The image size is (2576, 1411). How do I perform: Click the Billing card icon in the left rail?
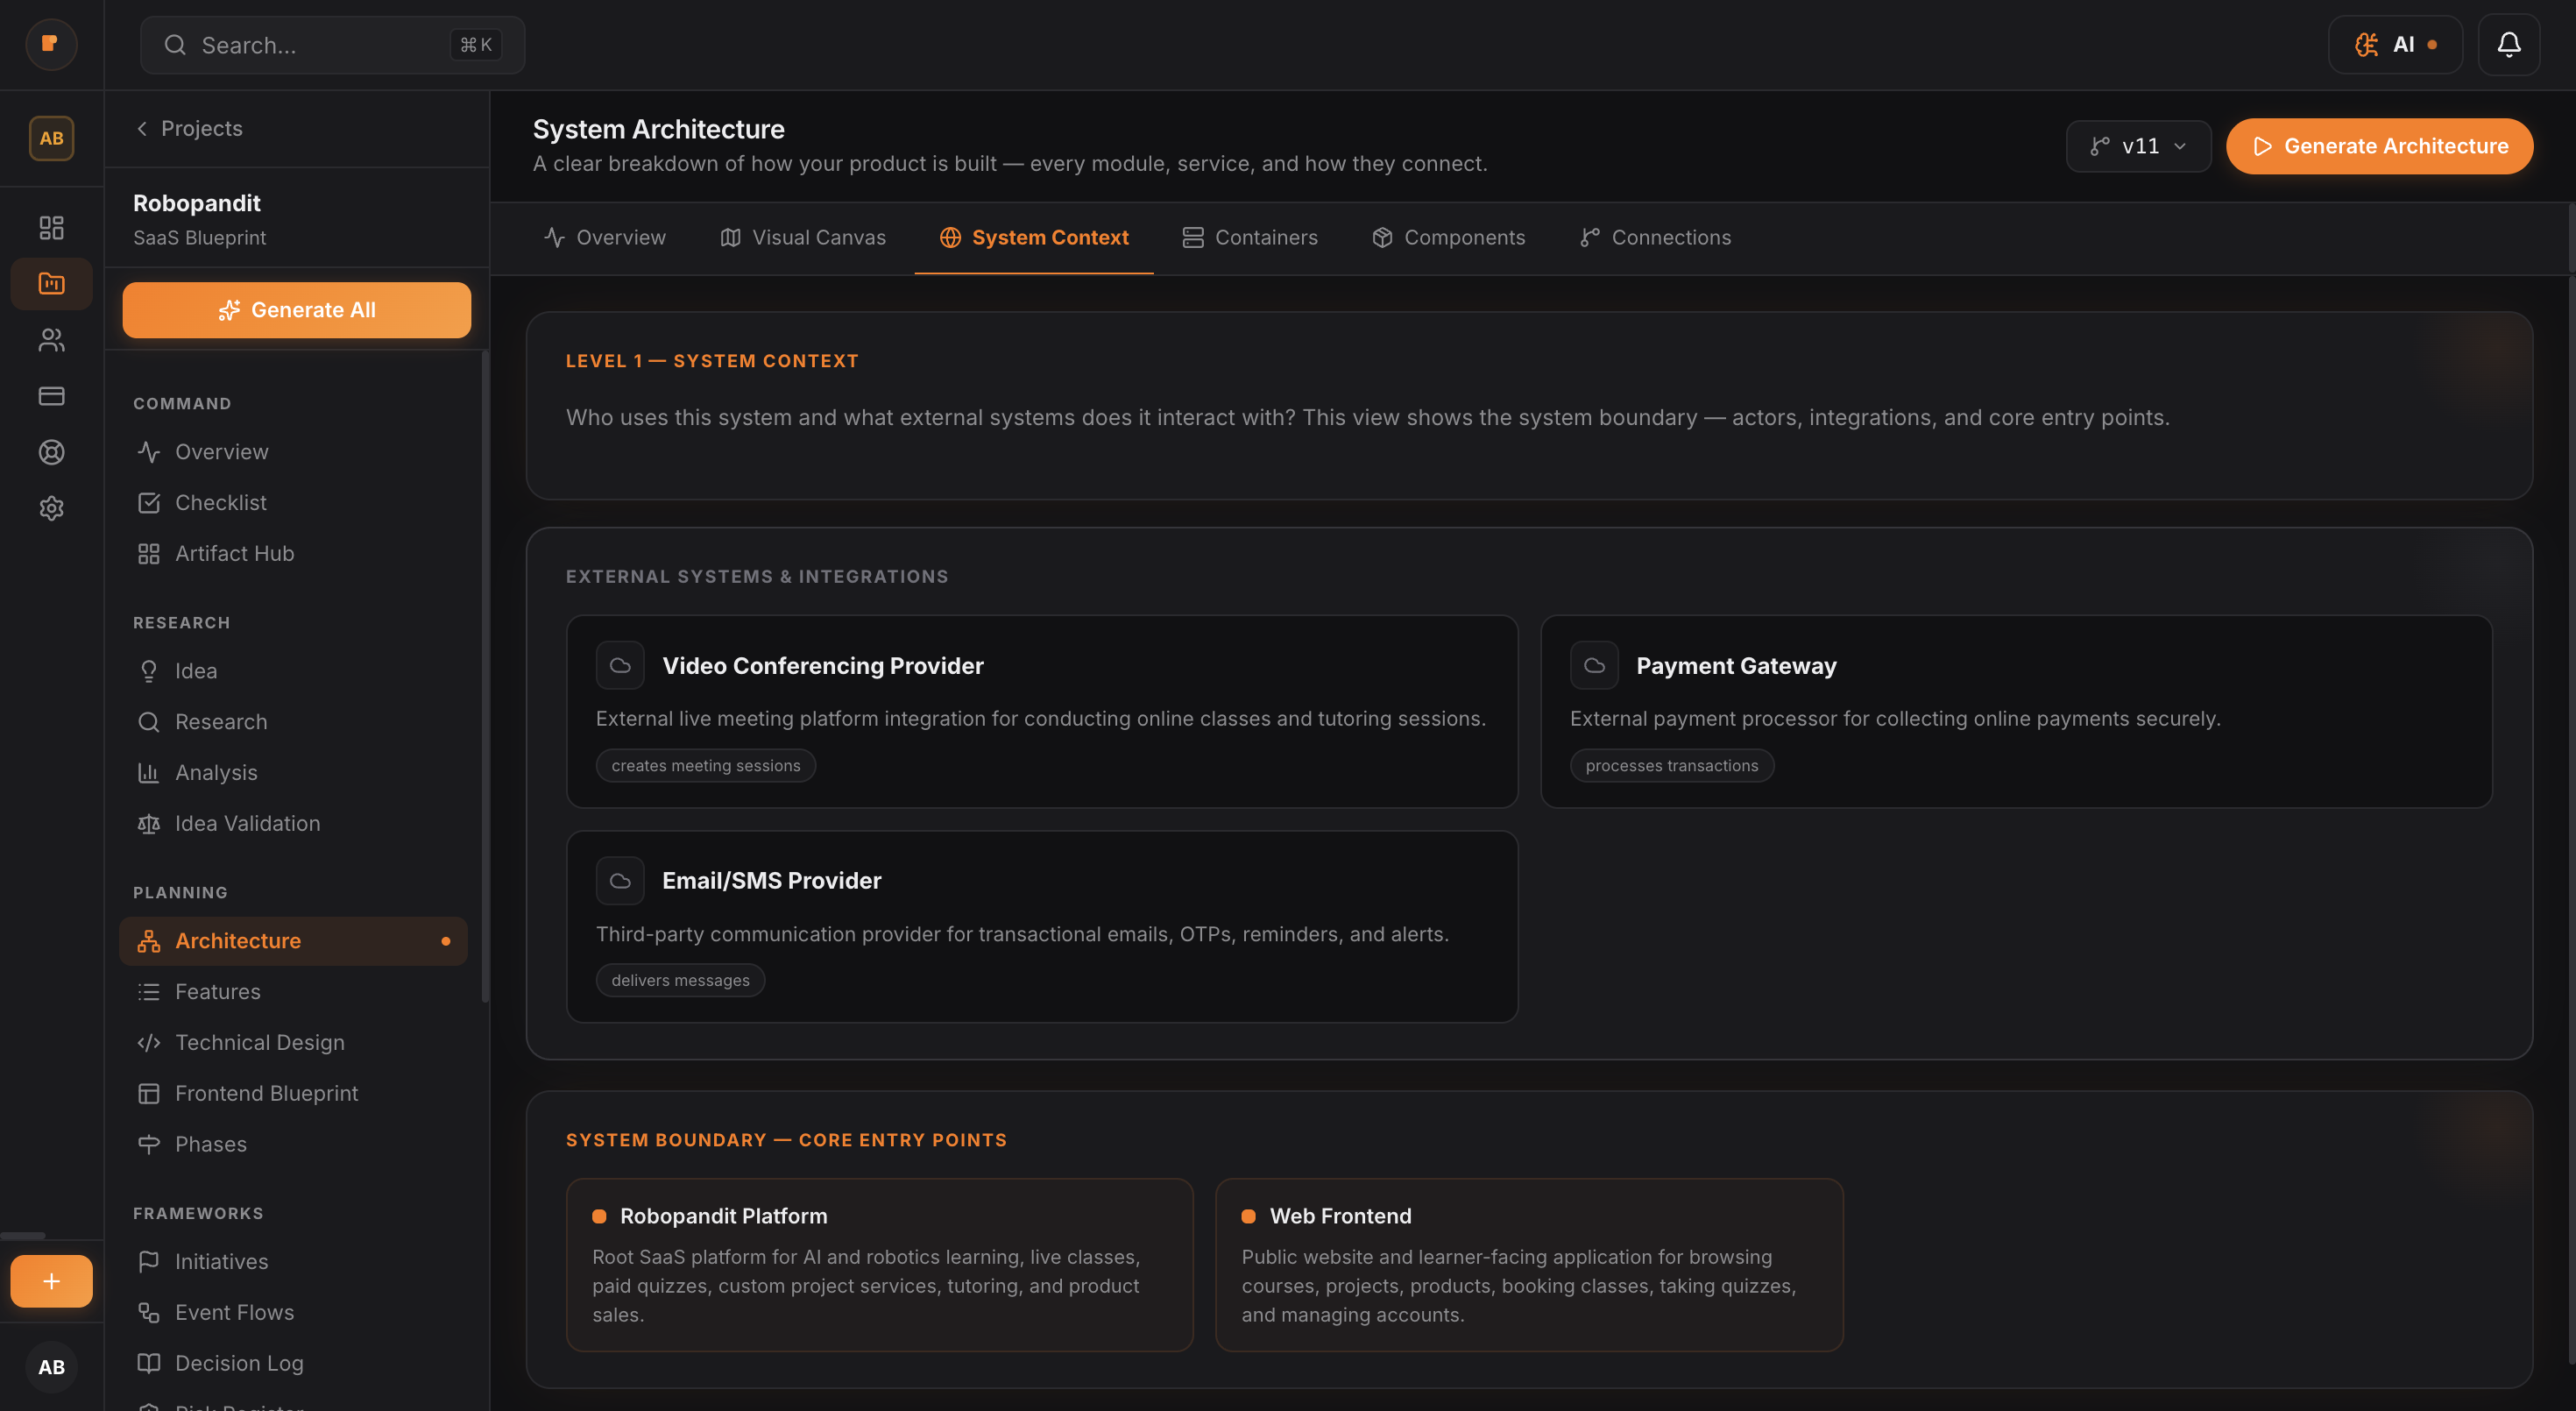51,396
